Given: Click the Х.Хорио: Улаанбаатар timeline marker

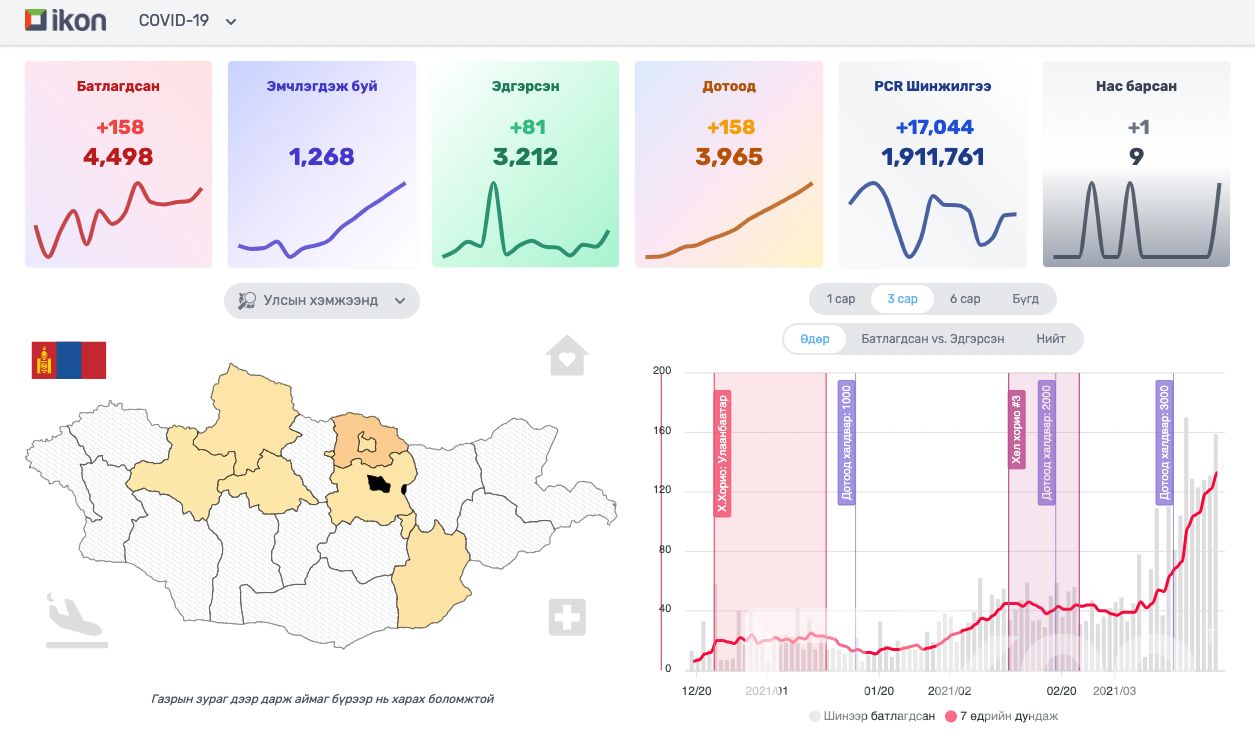Looking at the screenshot, I should 722,454.
